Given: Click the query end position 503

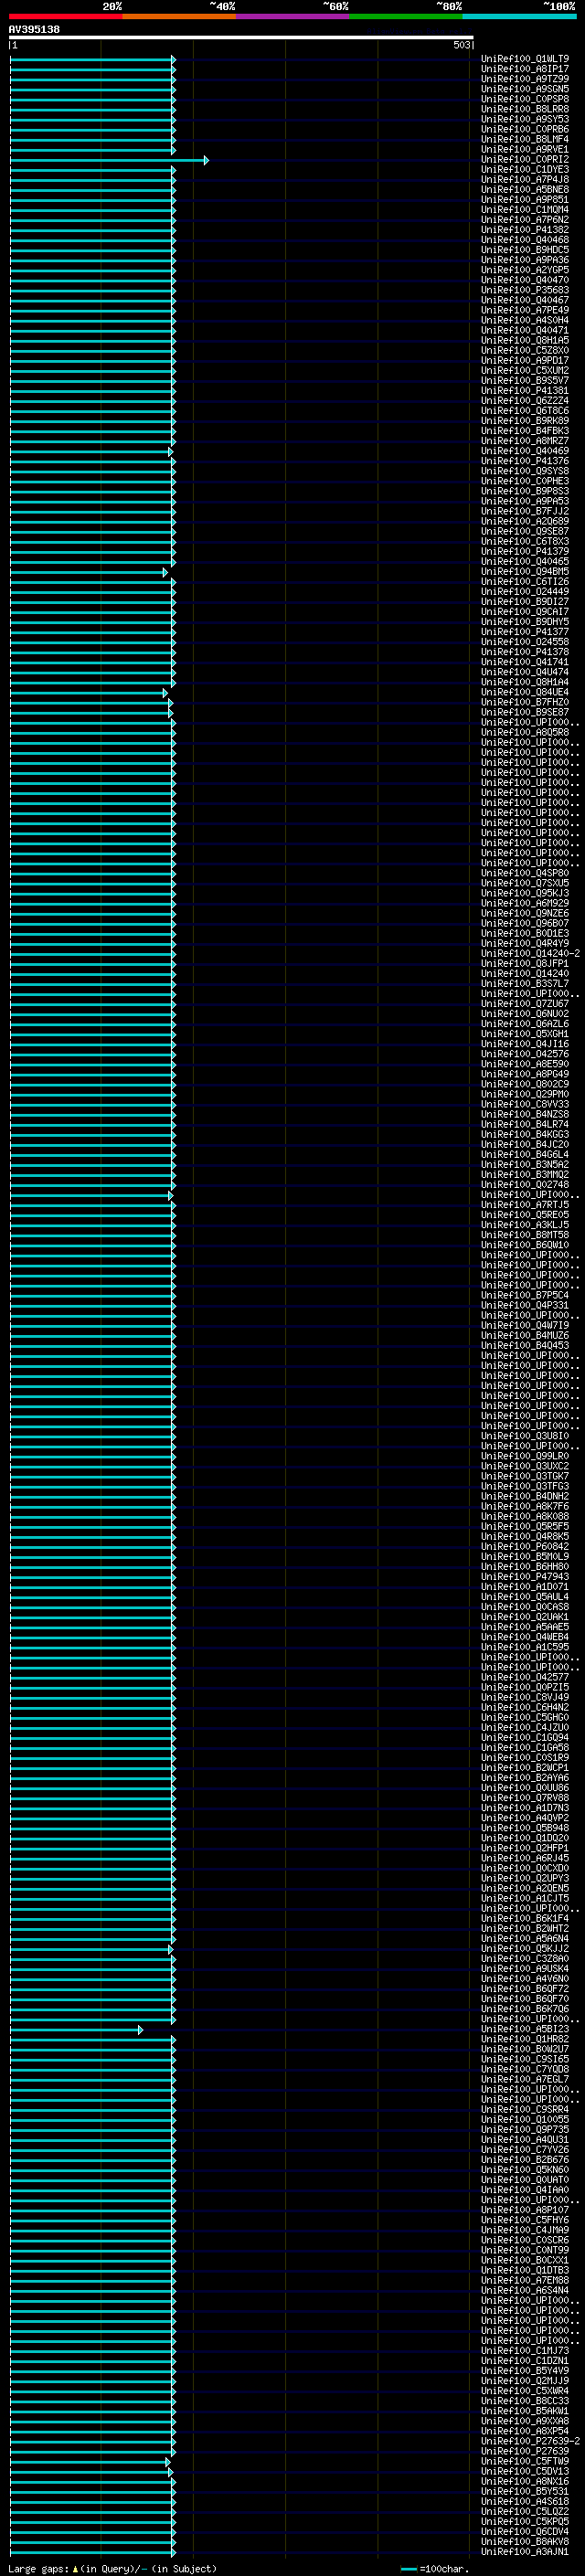Looking at the screenshot, I should (x=461, y=46).
